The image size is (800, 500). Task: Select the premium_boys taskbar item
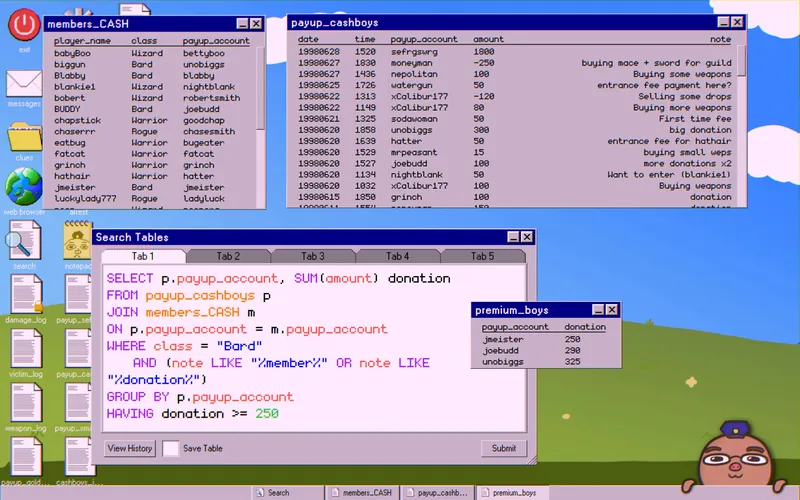click(x=513, y=493)
